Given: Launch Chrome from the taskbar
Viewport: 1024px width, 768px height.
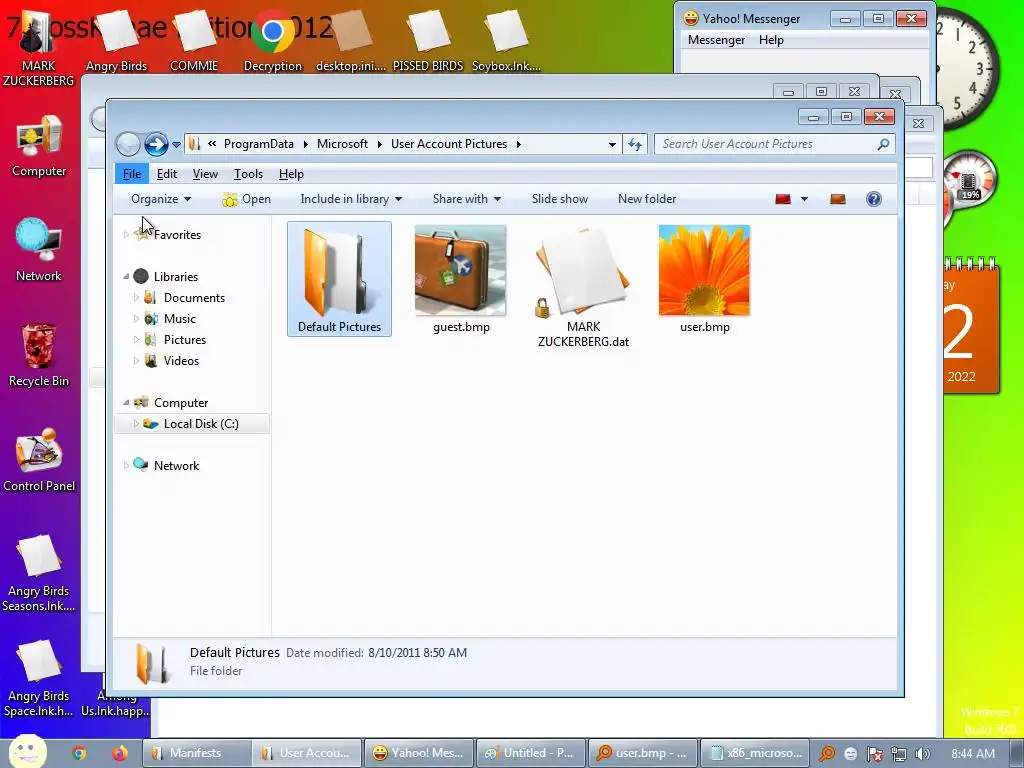Looking at the screenshot, I should tap(79, 753).
